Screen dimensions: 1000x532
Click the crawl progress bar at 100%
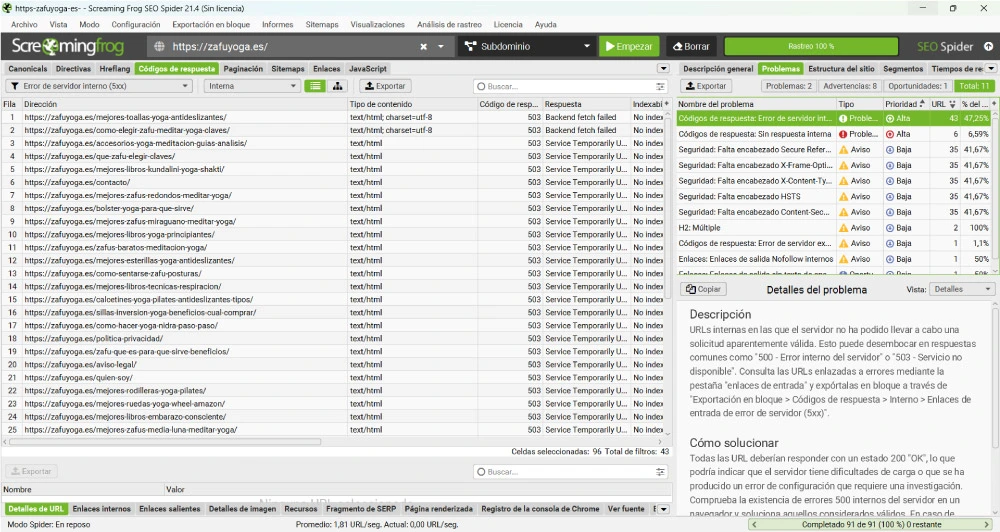[x=811, y=47]
